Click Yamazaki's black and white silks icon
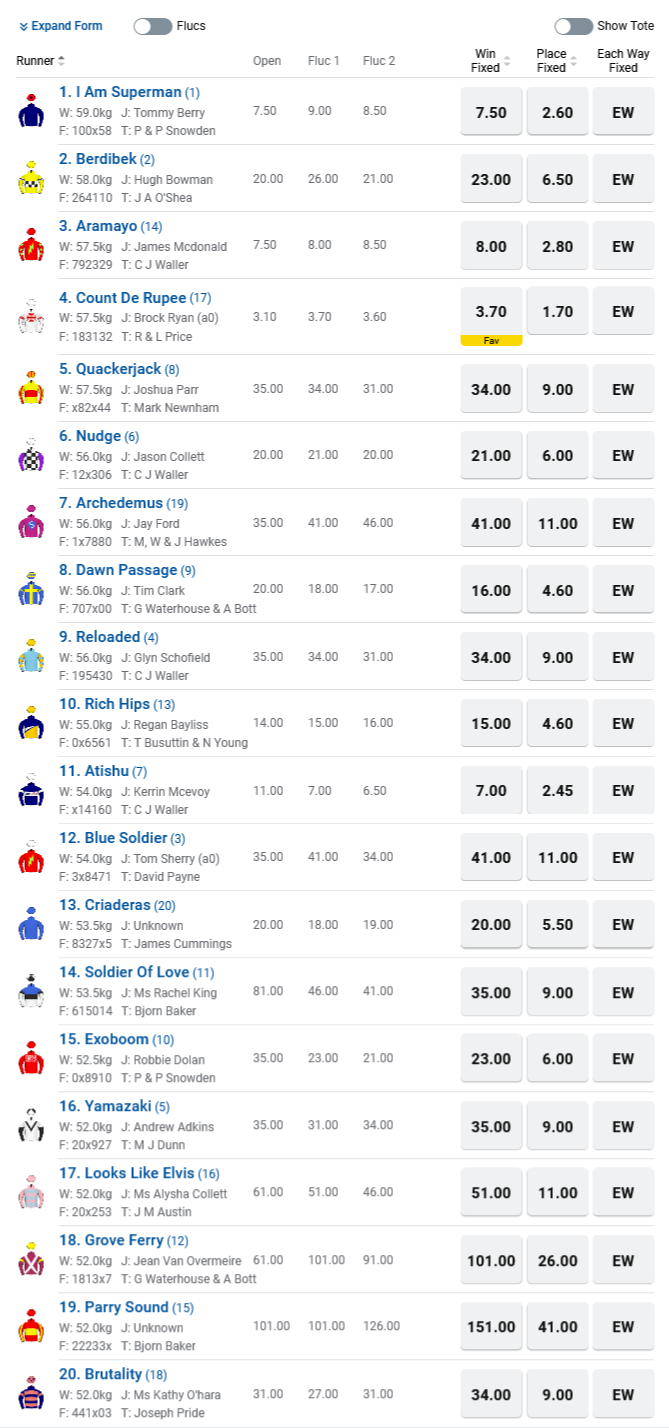Image resolution: width=669 pixels, height=1428 pixels. click(31, 1125)
